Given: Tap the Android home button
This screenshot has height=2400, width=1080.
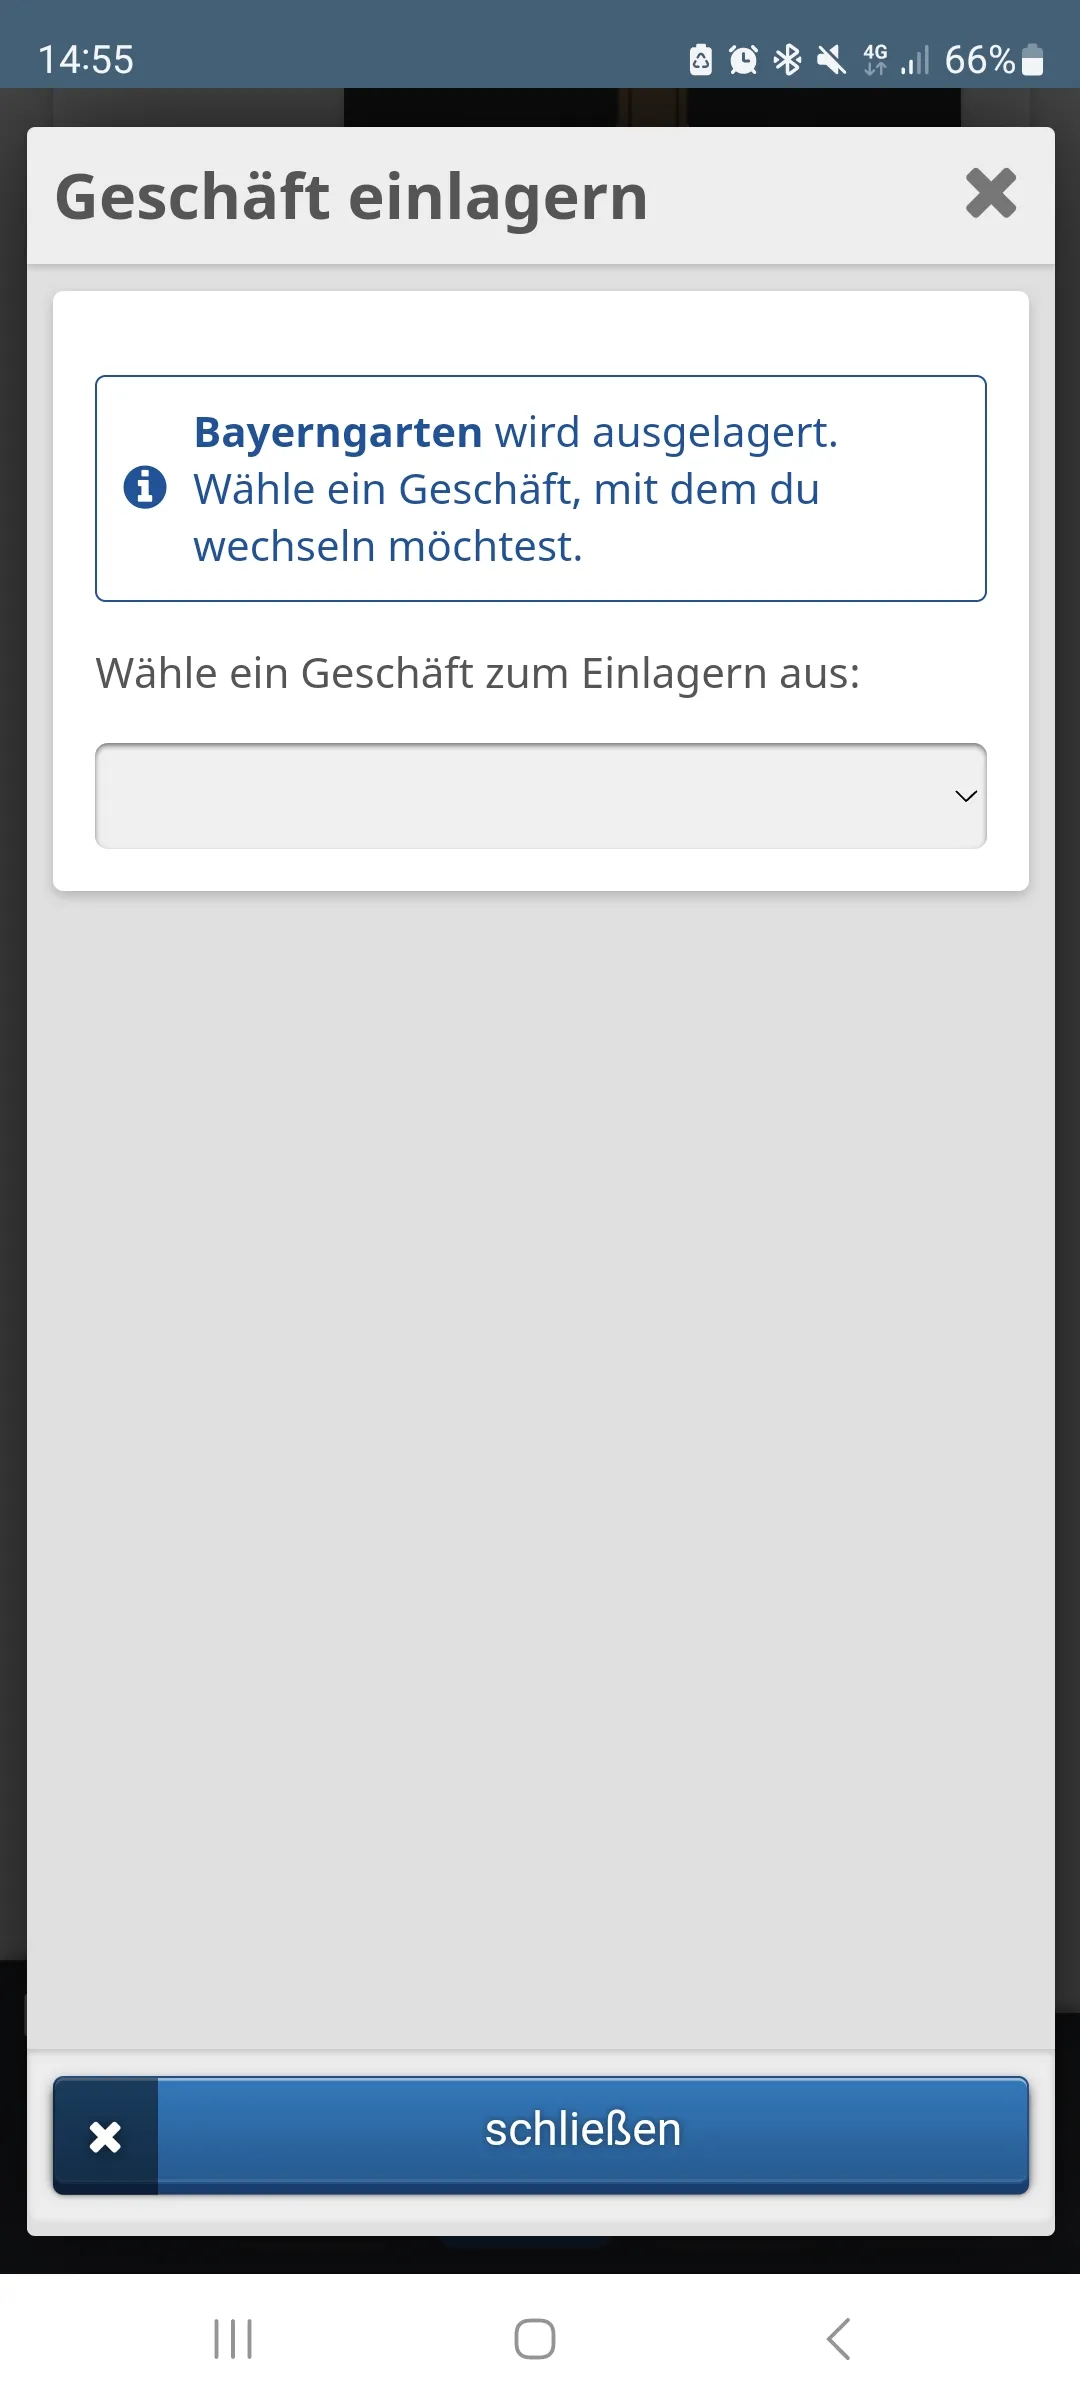Looking at the screenshot, I should point(535,2339).
